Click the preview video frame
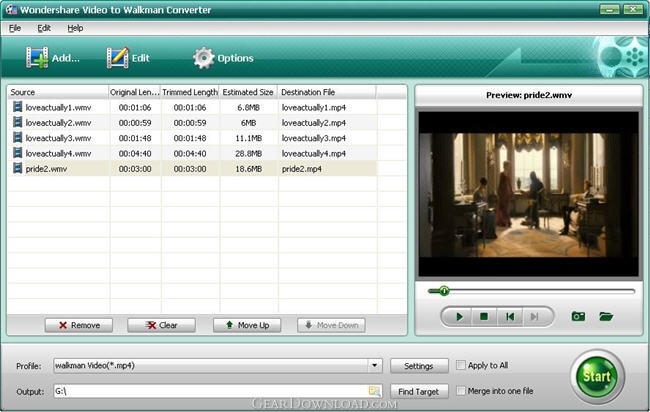Viewport: 650px width, 412px height. pyautogui.click(x=529, y=194)
